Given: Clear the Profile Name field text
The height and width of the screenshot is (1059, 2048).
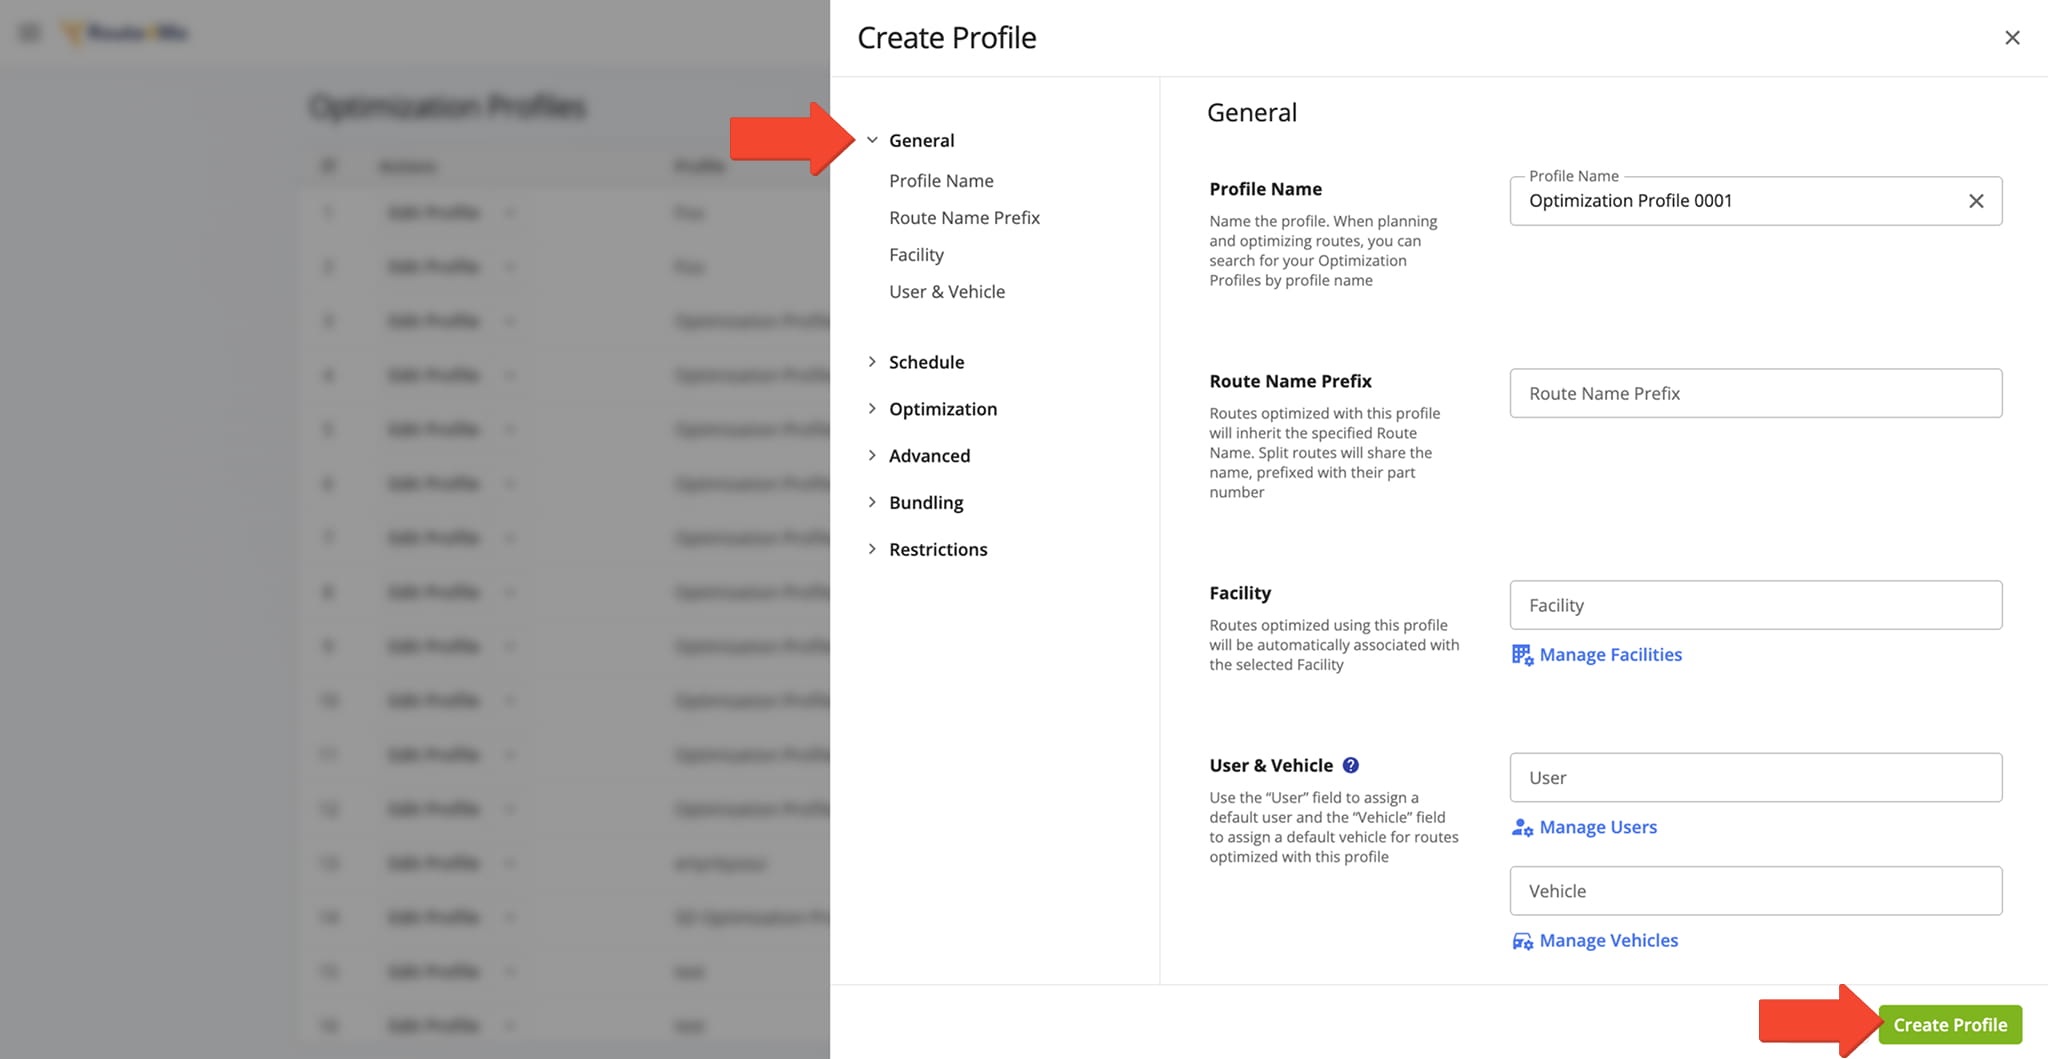Looking at the screenshot, I should [1976, 201].
